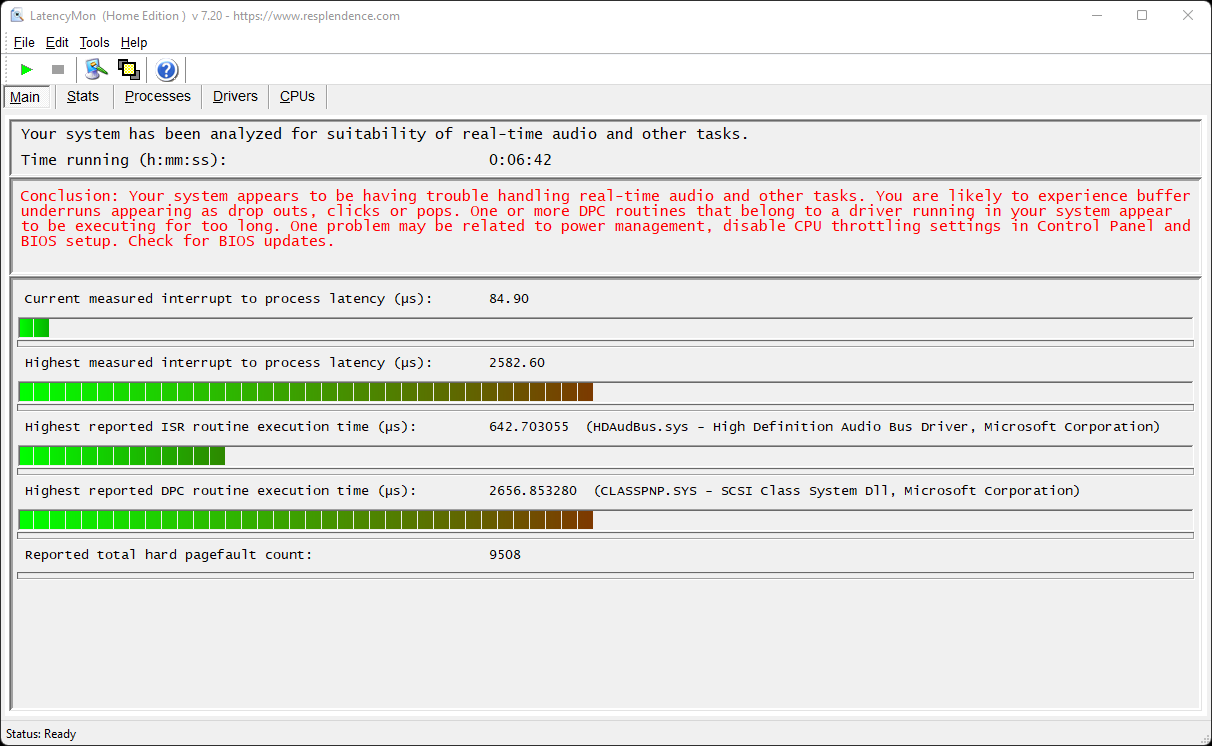Click the CLASSPNP.SYS driver description text
This screenshot has width=1212, height=746.
pyautogui.click(x=837, y=491)
